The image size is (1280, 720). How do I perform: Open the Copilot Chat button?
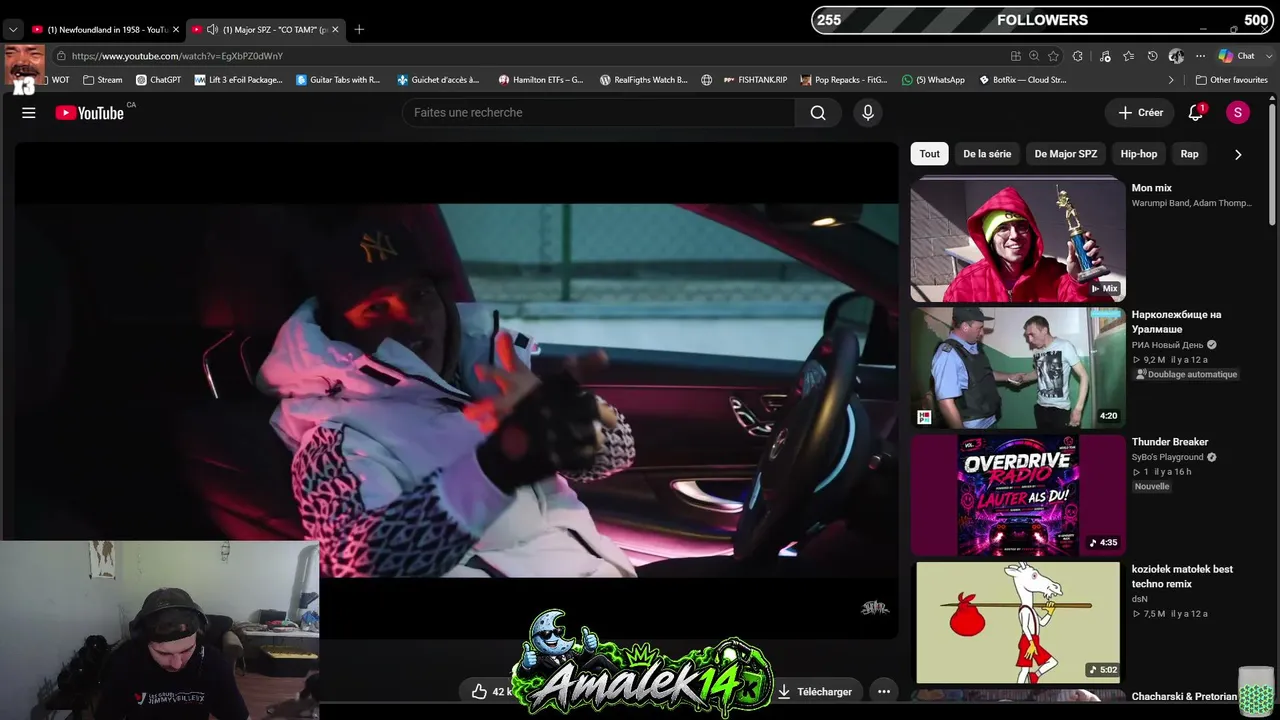click(x=1237, y=56)
